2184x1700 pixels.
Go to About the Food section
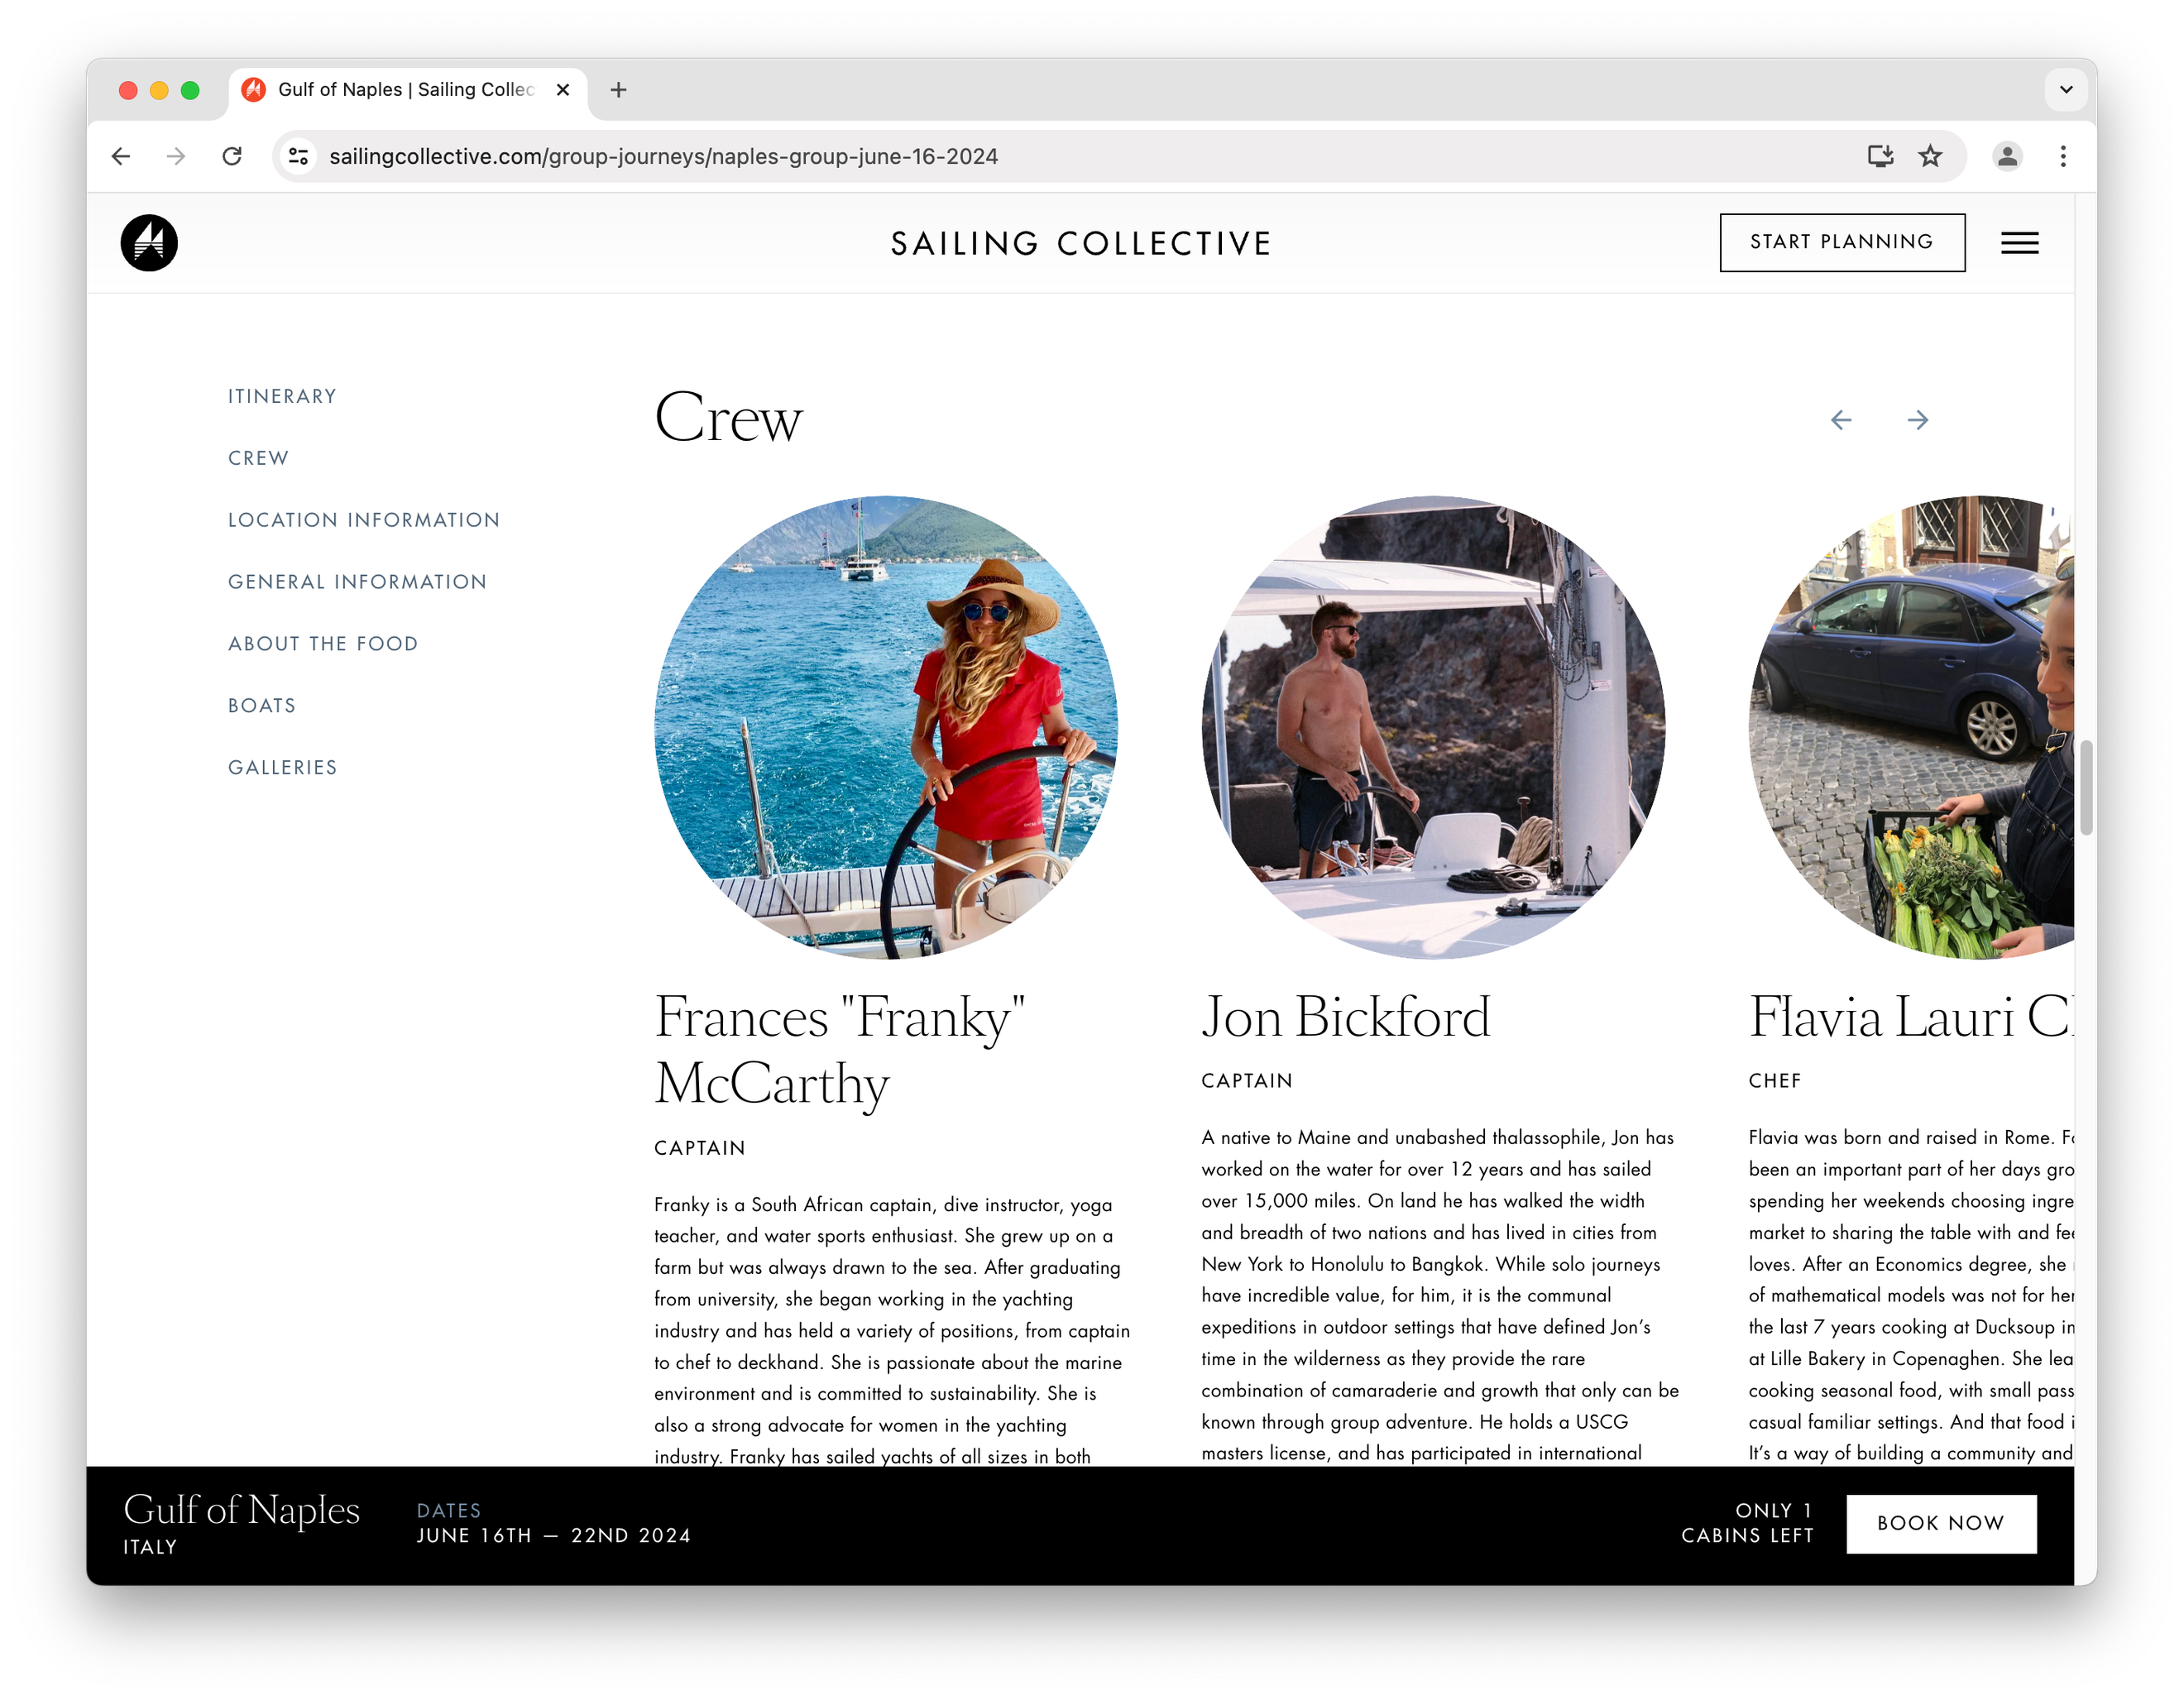[x=323, y=644]
